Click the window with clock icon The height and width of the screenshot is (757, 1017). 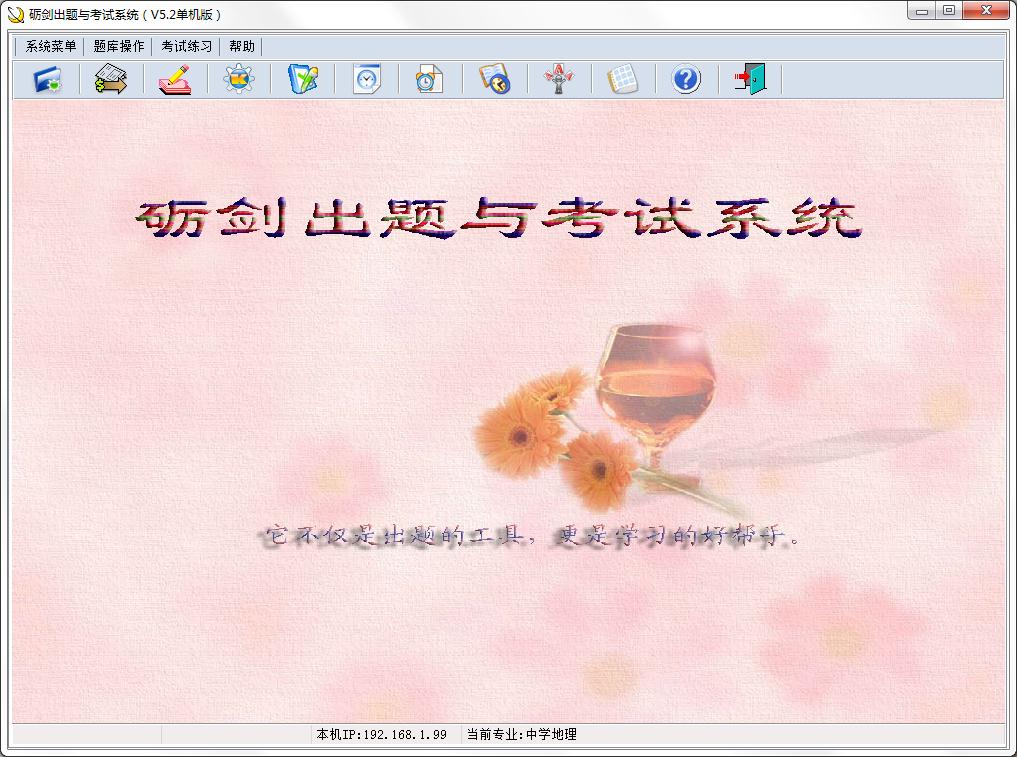pyautogui.click(x=367, y=80)
